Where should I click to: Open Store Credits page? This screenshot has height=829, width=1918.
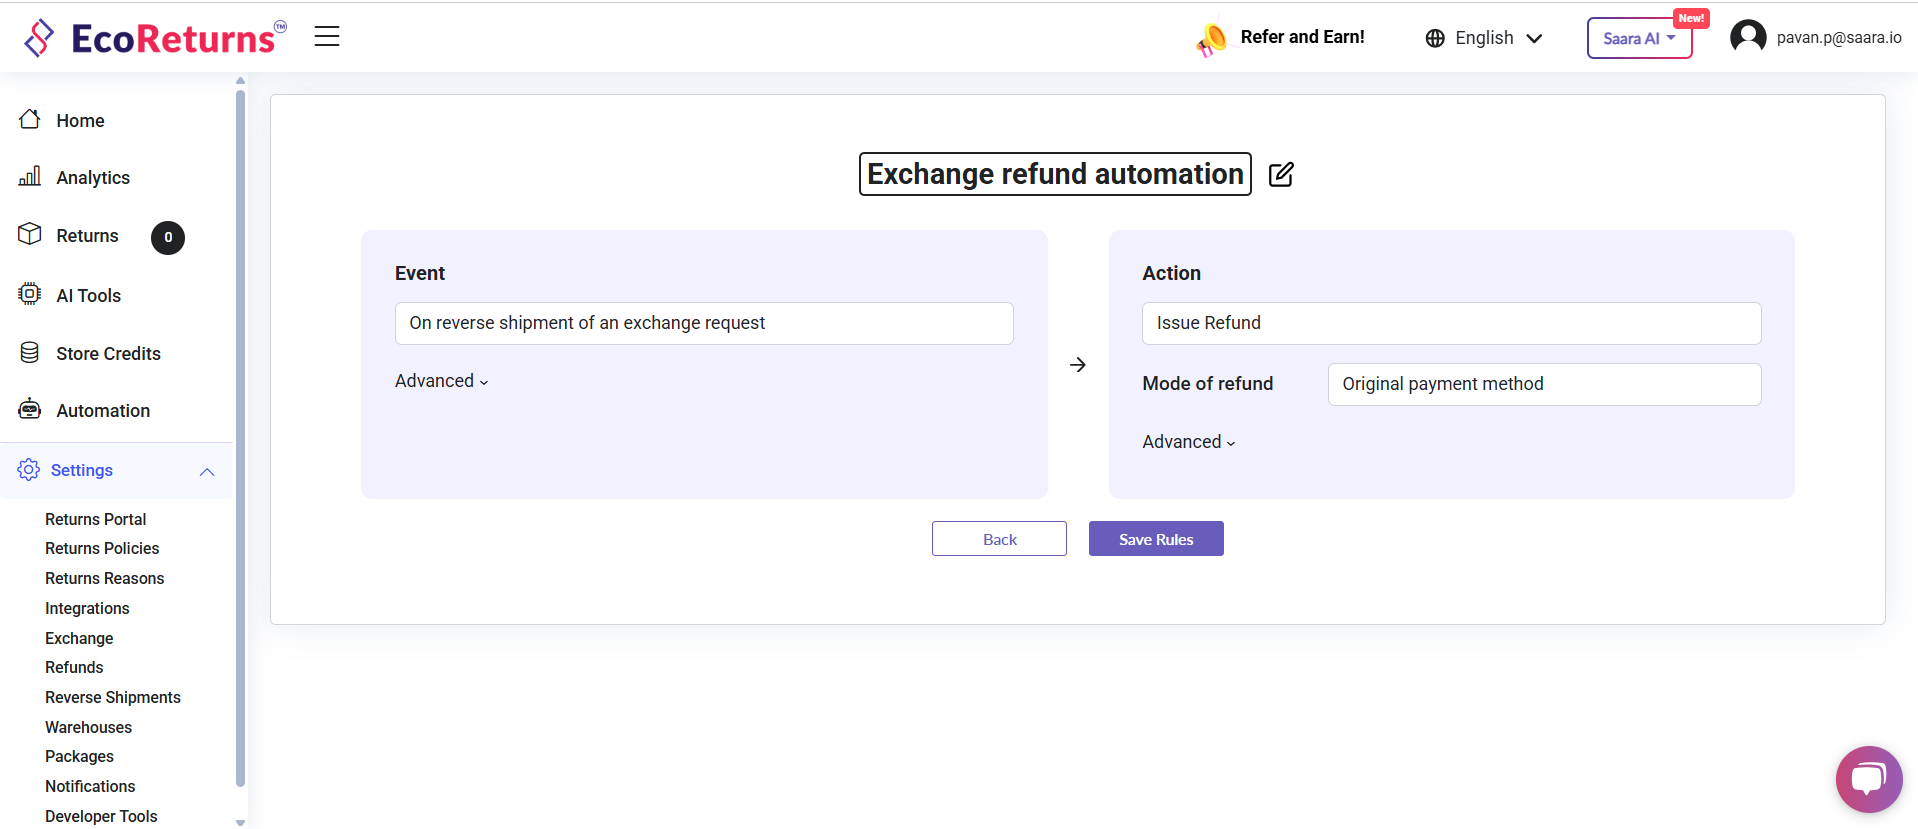[108, 354]
